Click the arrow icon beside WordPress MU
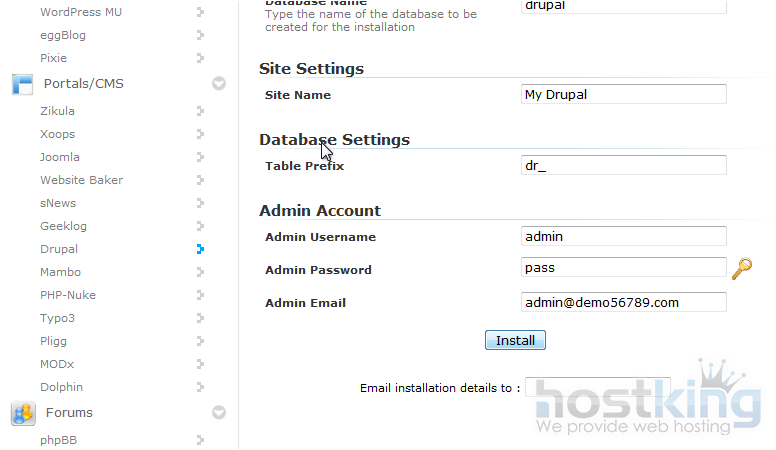 coord(201,12)
